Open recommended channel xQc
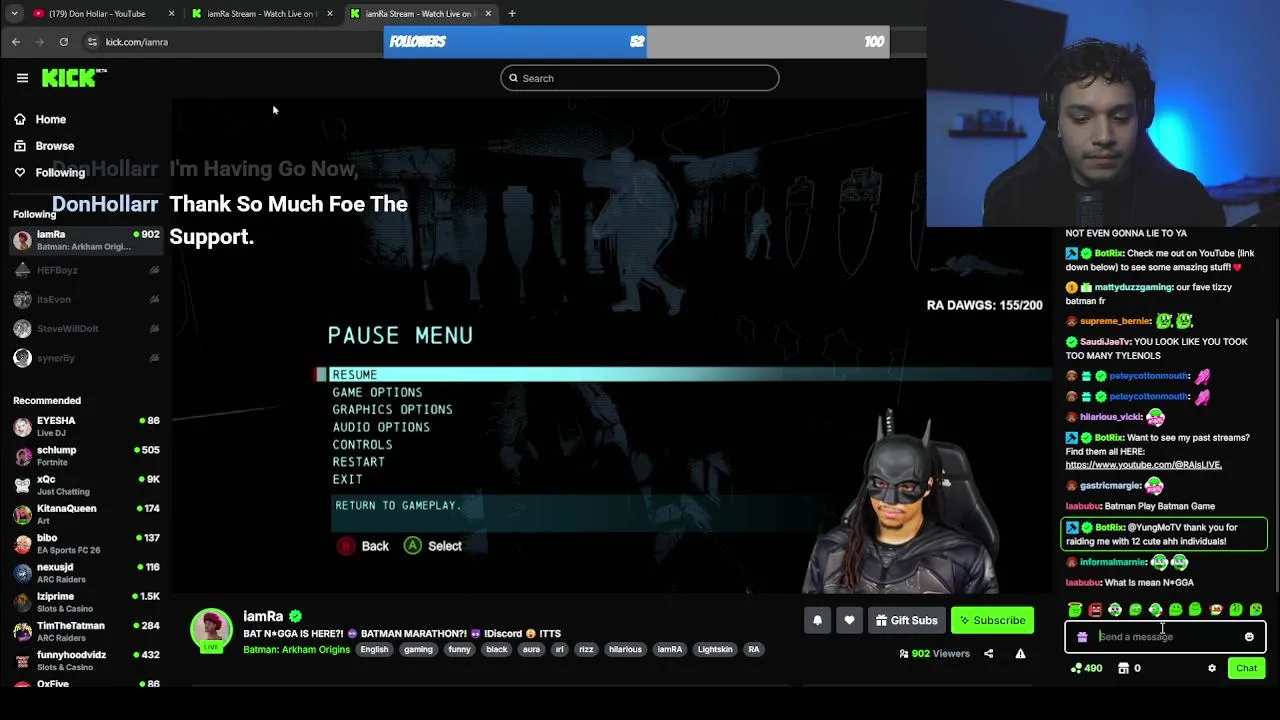The height and width of the screenshot is (720, 1280). [86, 485]
